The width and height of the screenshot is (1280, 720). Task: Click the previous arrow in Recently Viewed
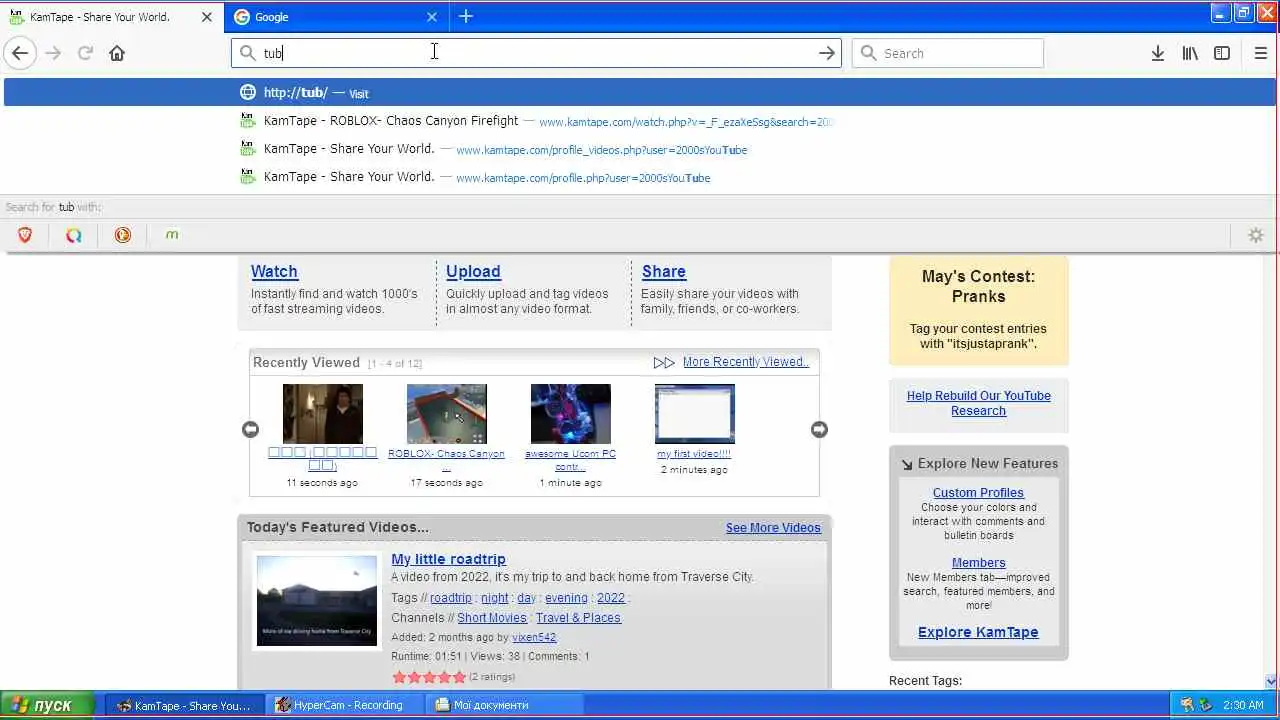point(250,429)
